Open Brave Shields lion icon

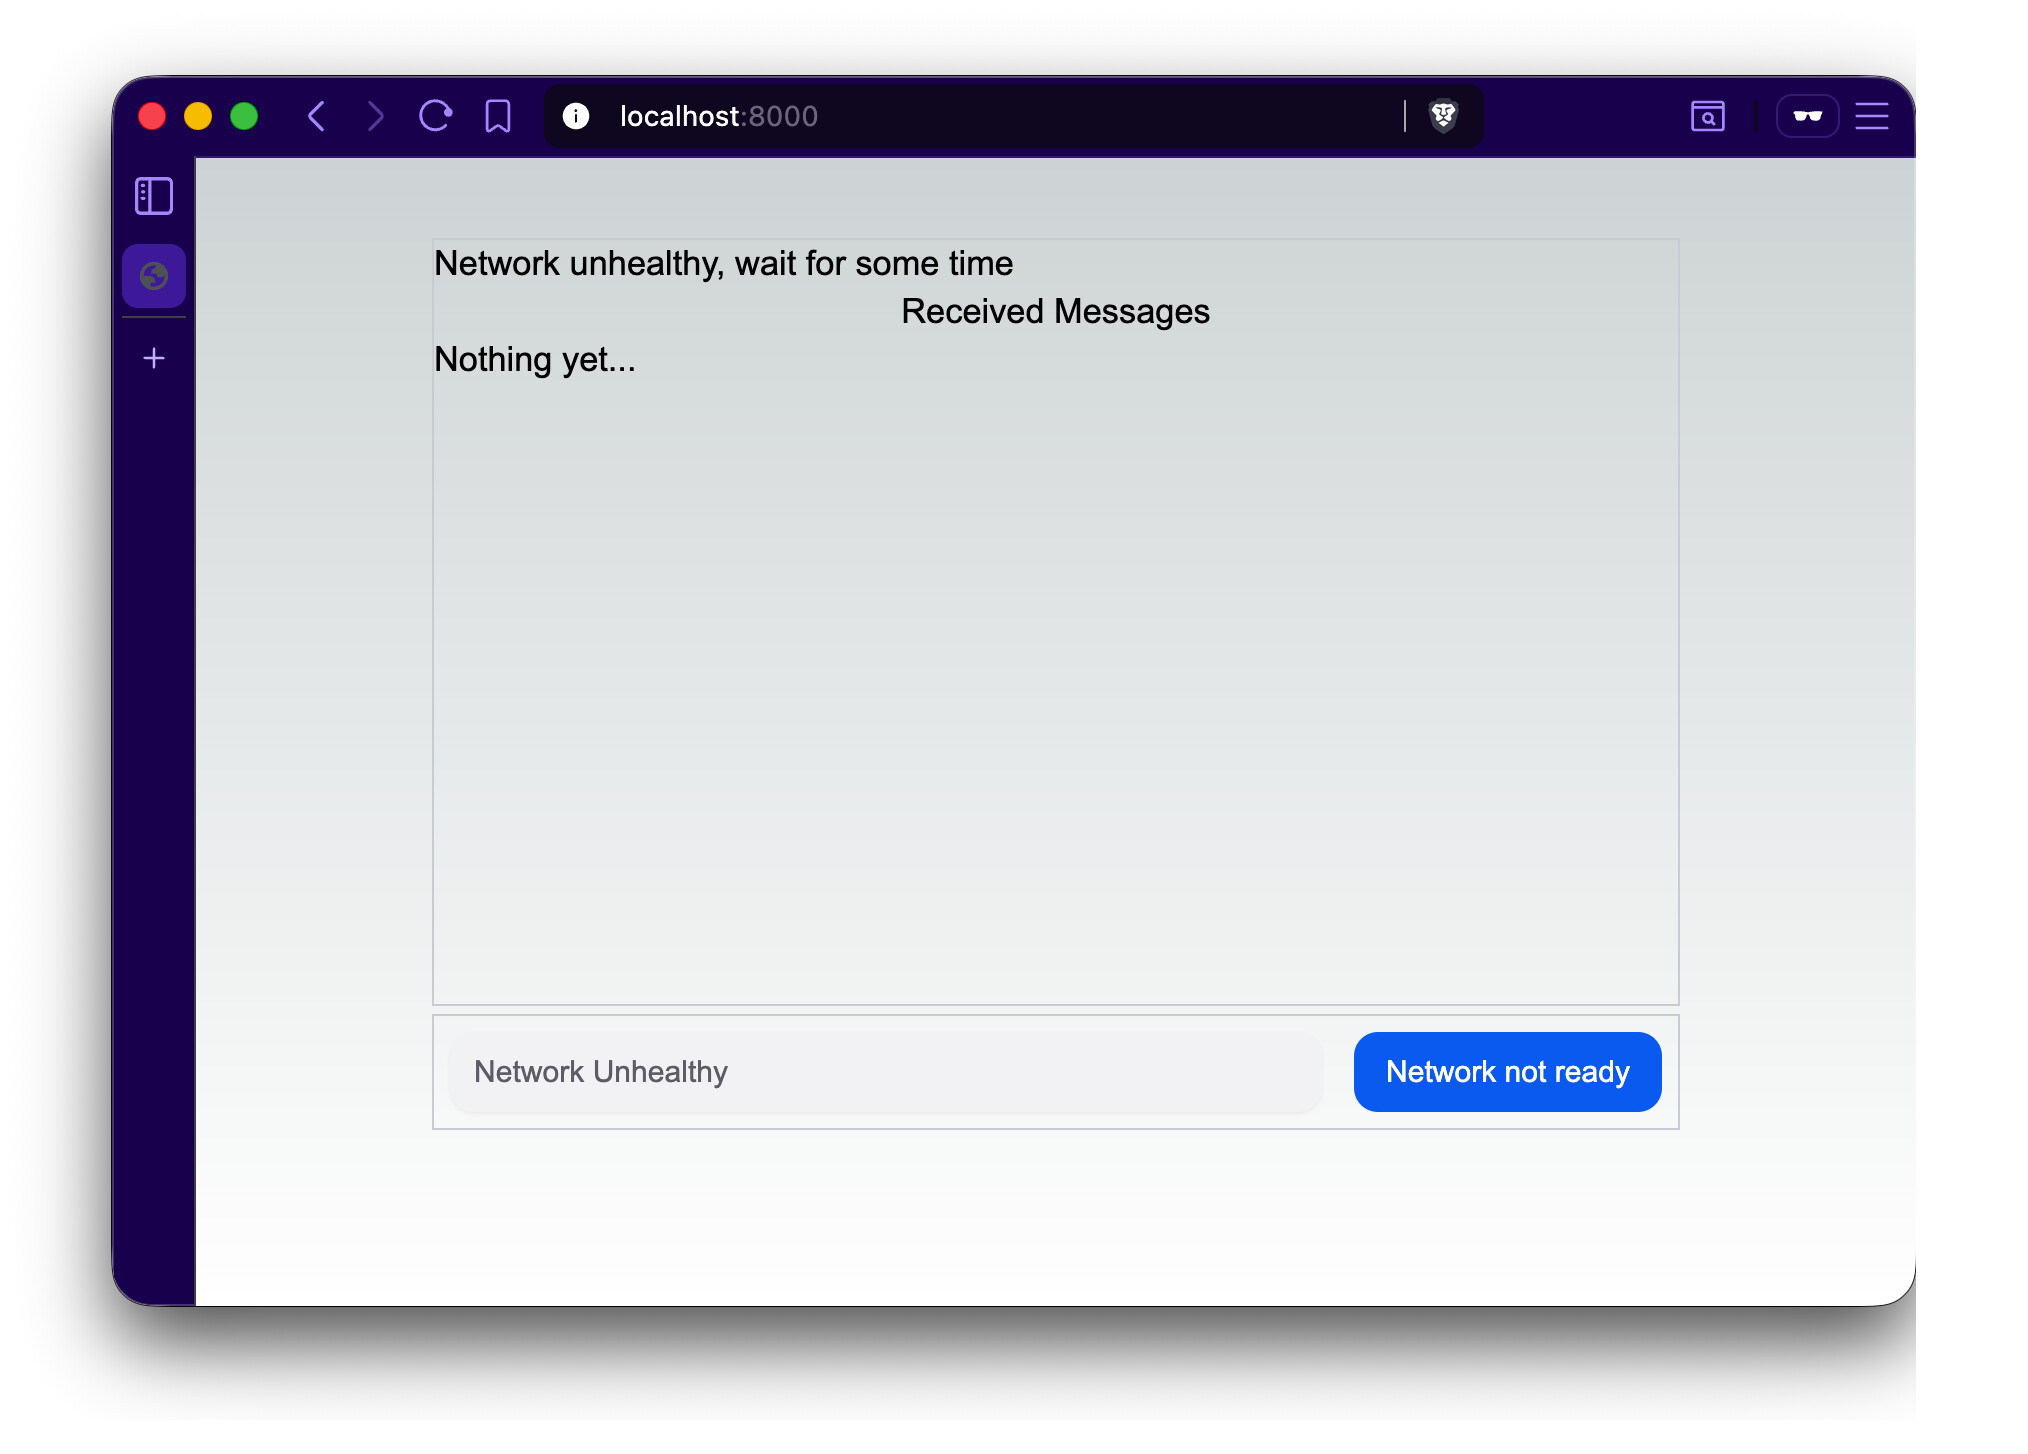(x=1443, y=116)
